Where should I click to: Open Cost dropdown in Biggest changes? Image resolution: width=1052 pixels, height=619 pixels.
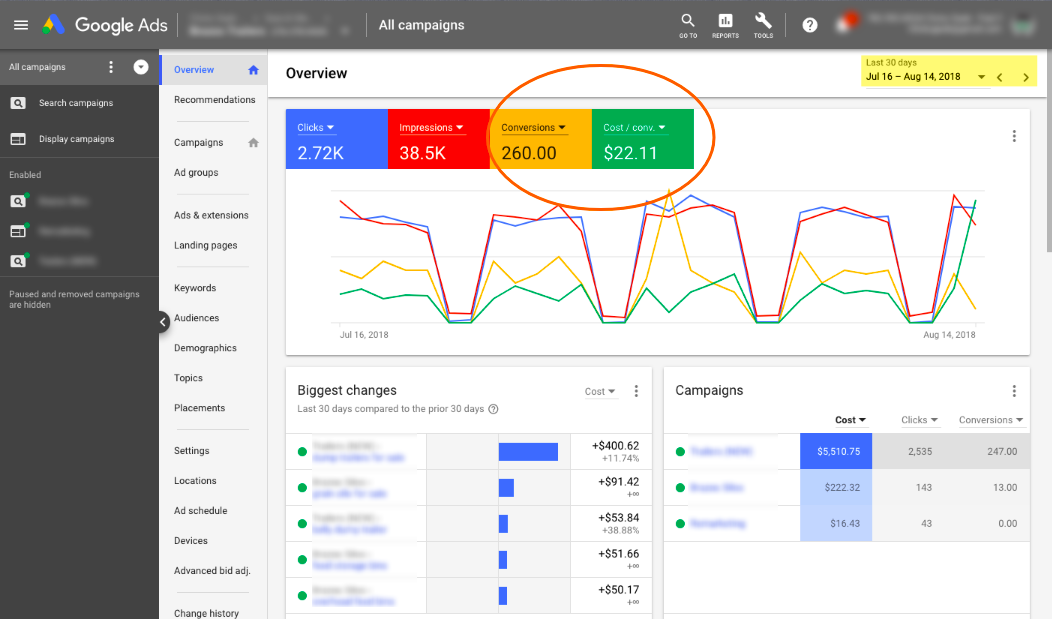click(600, 392)
